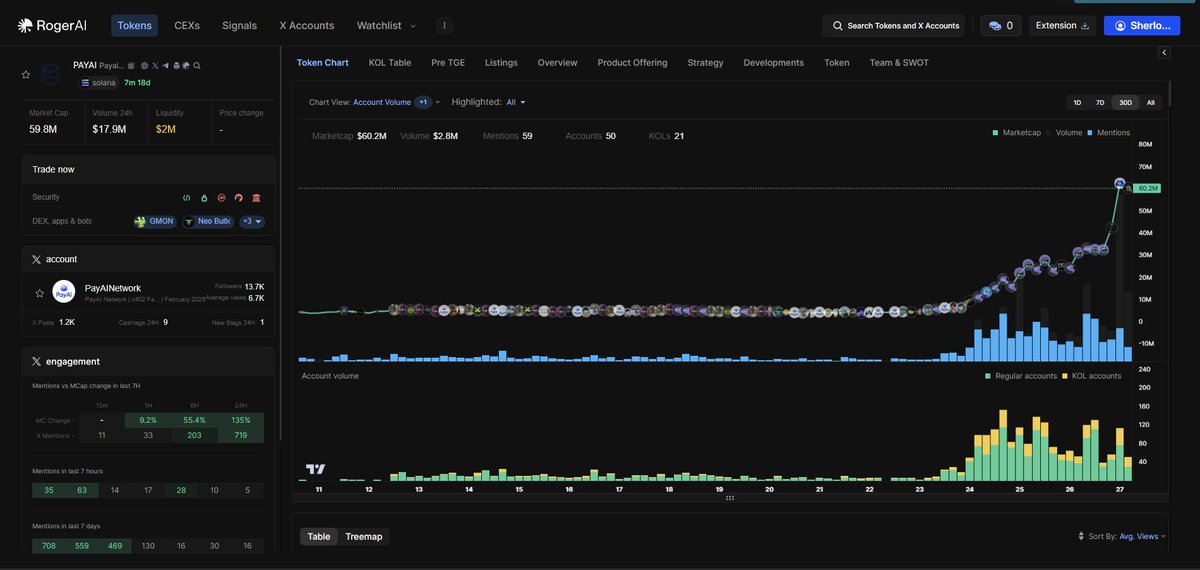This screenshot has width=1200, height=570.
Task: Favorite the PAYAI token with the star
Action: [x=26, y=75]
